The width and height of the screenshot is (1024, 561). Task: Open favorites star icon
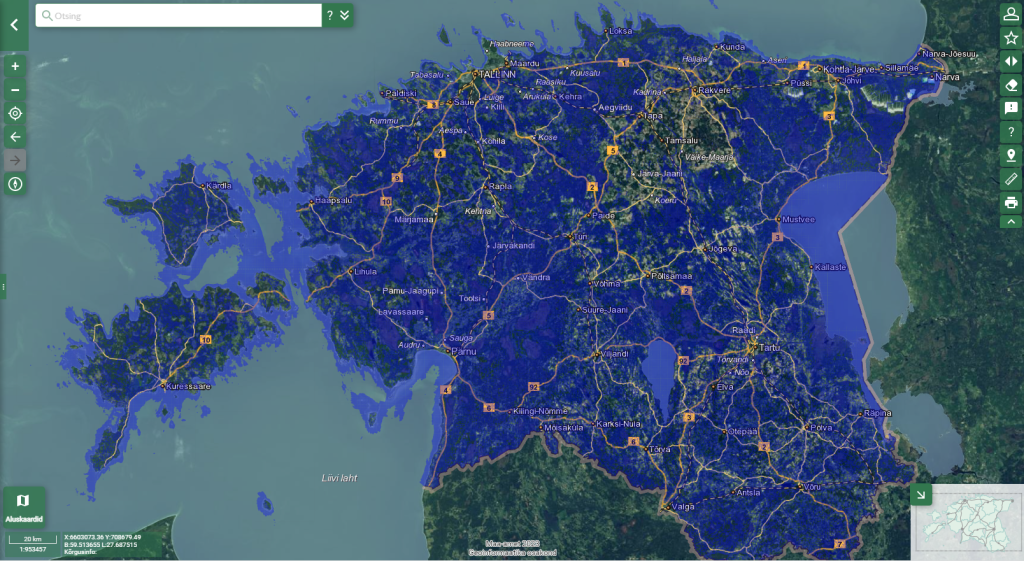[x=1011, y=38]
